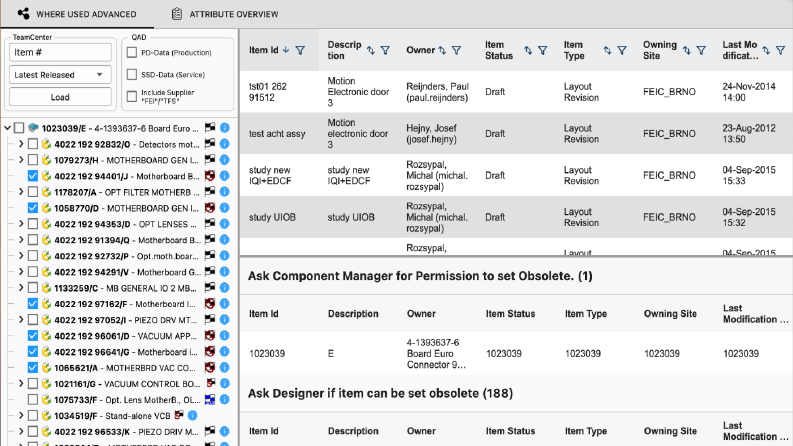Image resolution: width=793 pixels, height=446 pixels.
Task: Click the Load button
Action: (x=60, y=97)
